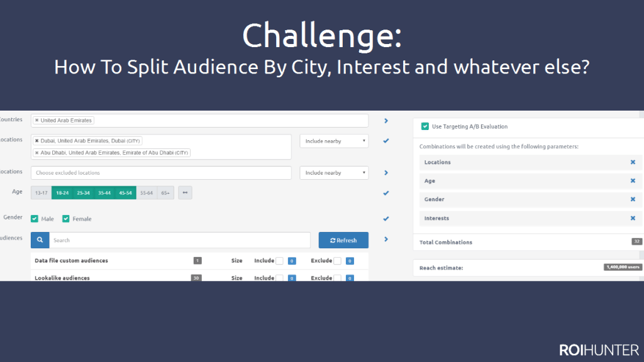Click the age range expand arrows button
The width and height of the screenshot is (644, 362).
[185, 193]
